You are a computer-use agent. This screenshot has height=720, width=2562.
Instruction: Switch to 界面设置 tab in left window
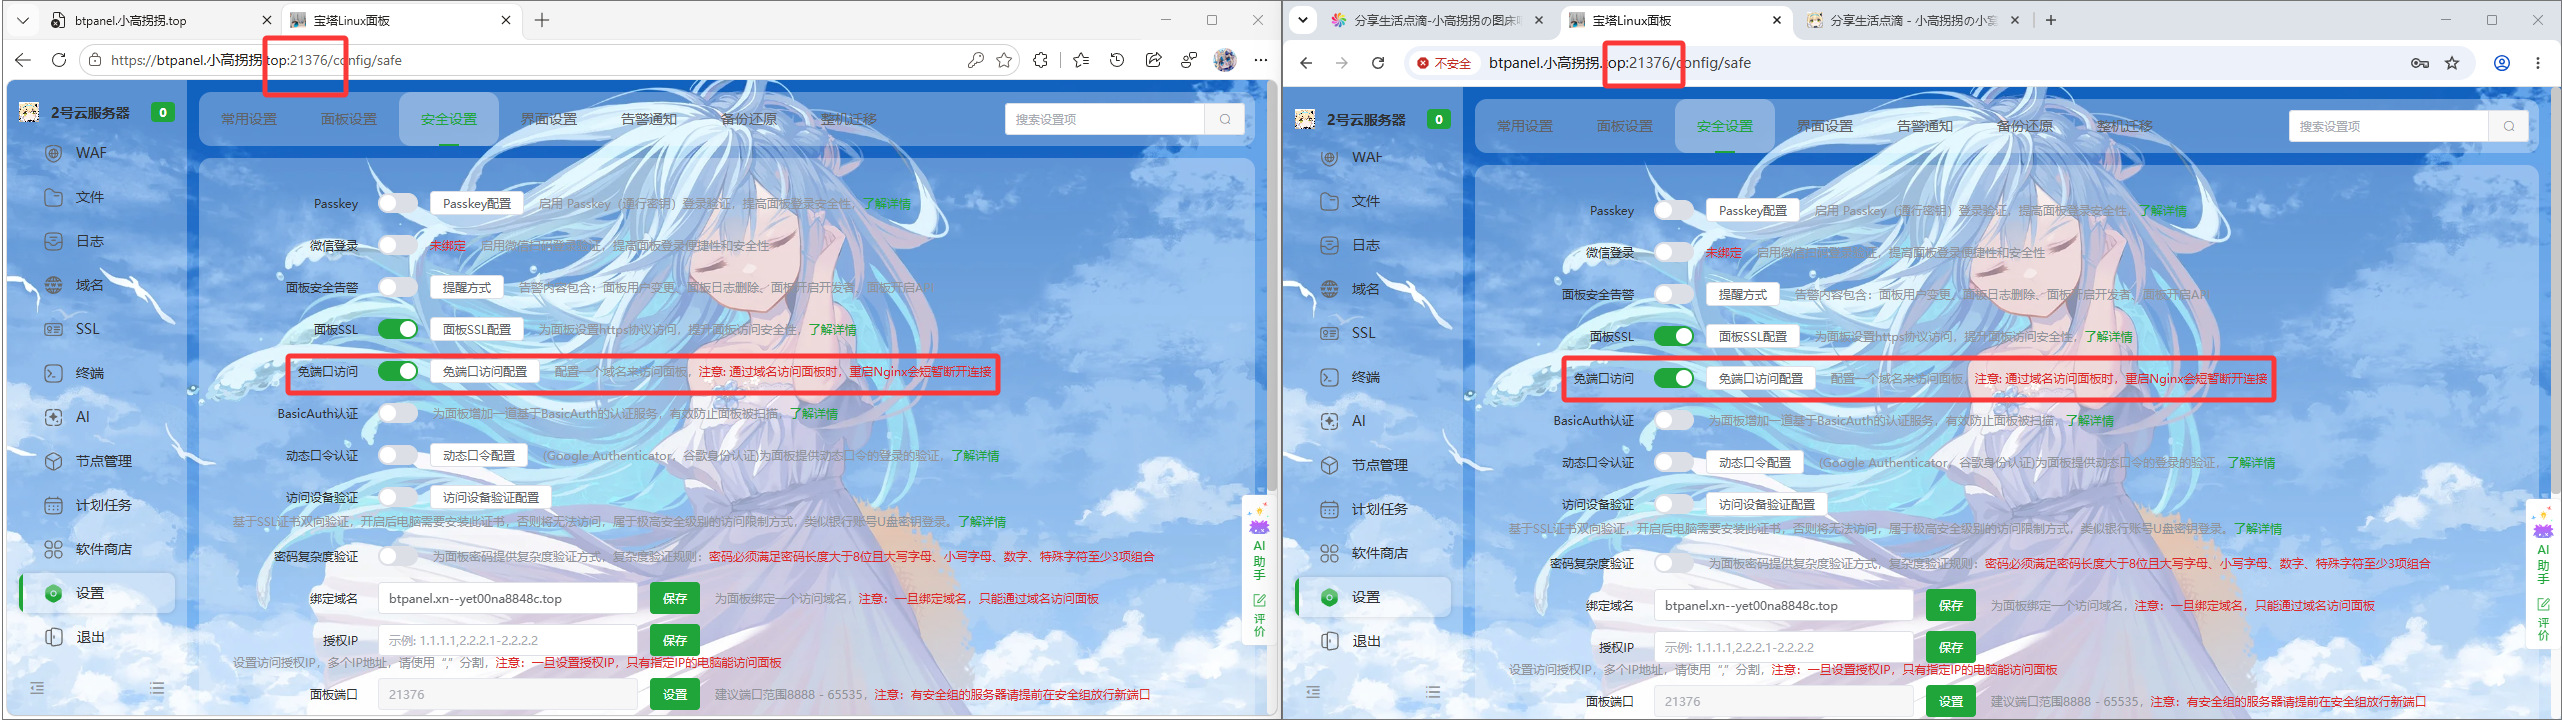tap(549, 119)
